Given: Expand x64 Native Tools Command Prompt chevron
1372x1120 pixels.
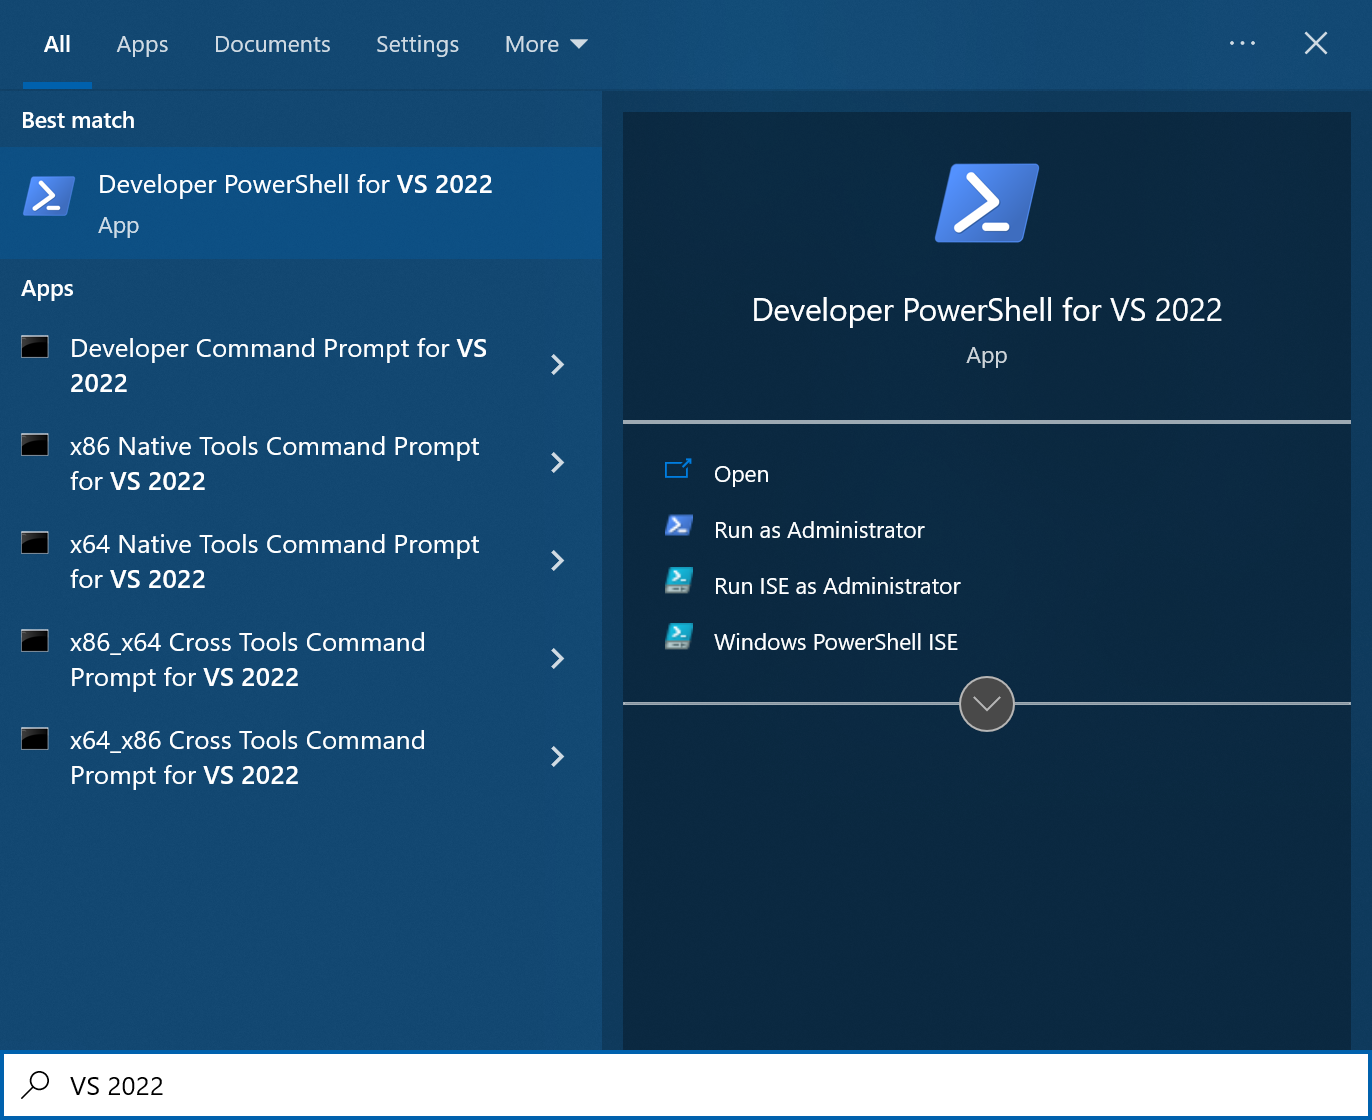Looking at the screenshot, I should 558,561.
